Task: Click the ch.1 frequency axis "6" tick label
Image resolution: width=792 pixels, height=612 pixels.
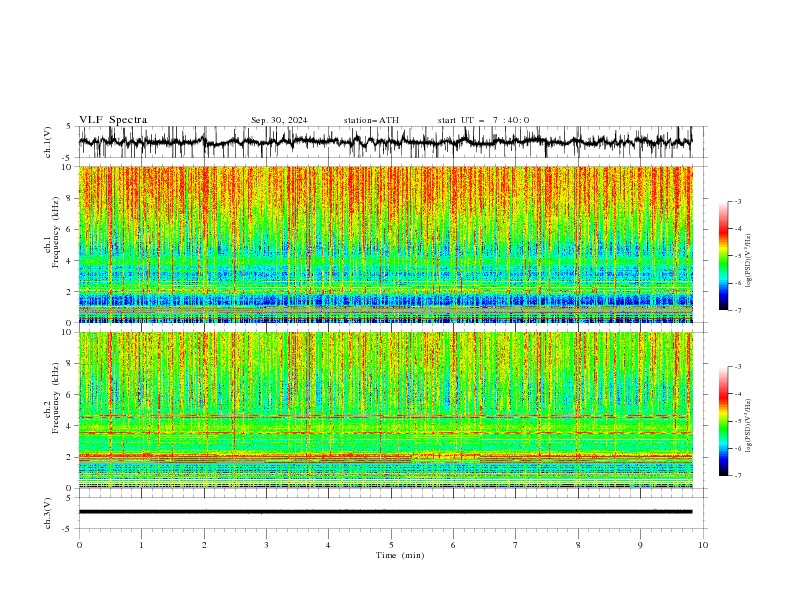Action: [x=70, y=229]
